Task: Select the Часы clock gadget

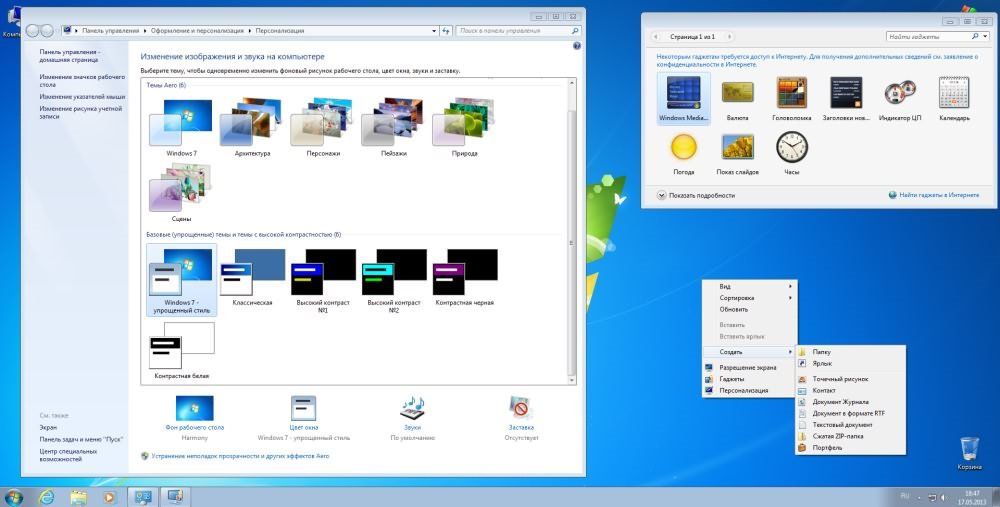Action: [x=791, y=148]
